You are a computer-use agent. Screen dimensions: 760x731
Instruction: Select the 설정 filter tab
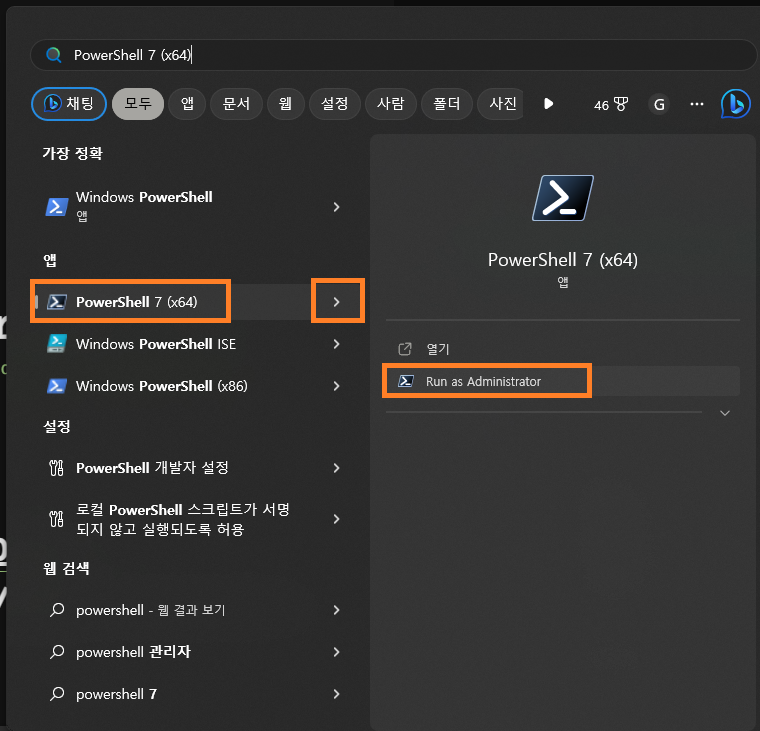coord(334,104)
